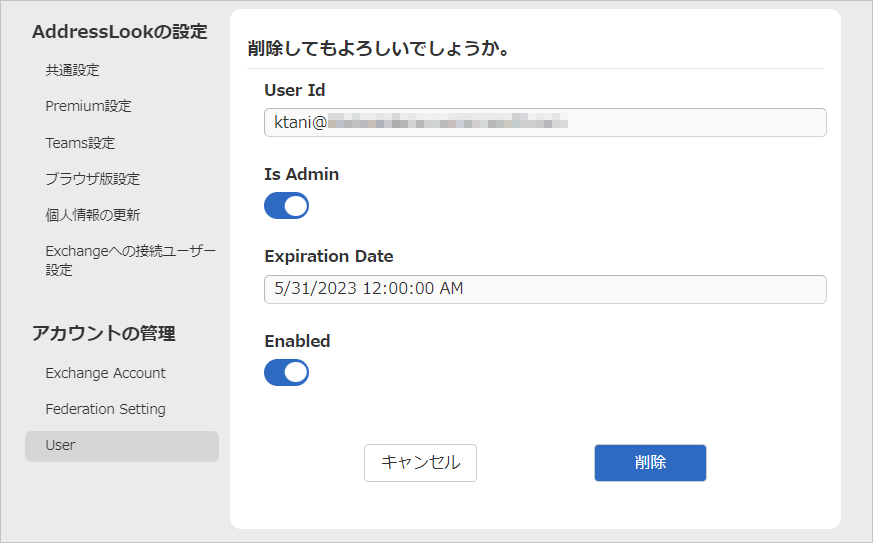Click the 削除してもよろしいでしょうか。 heading
The width and height of the screenshot is (873, 543).
click(x=378, y=48)
